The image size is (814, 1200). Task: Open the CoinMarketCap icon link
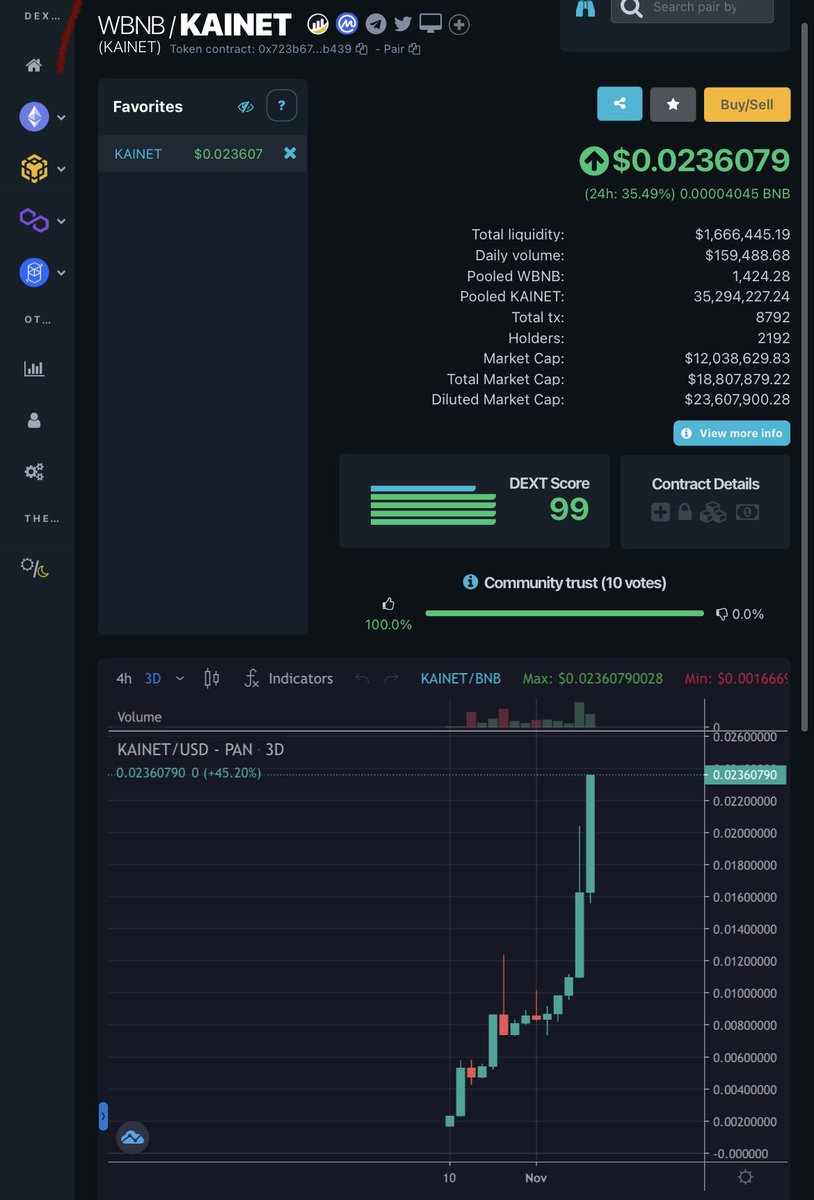(x=347, y=24)
